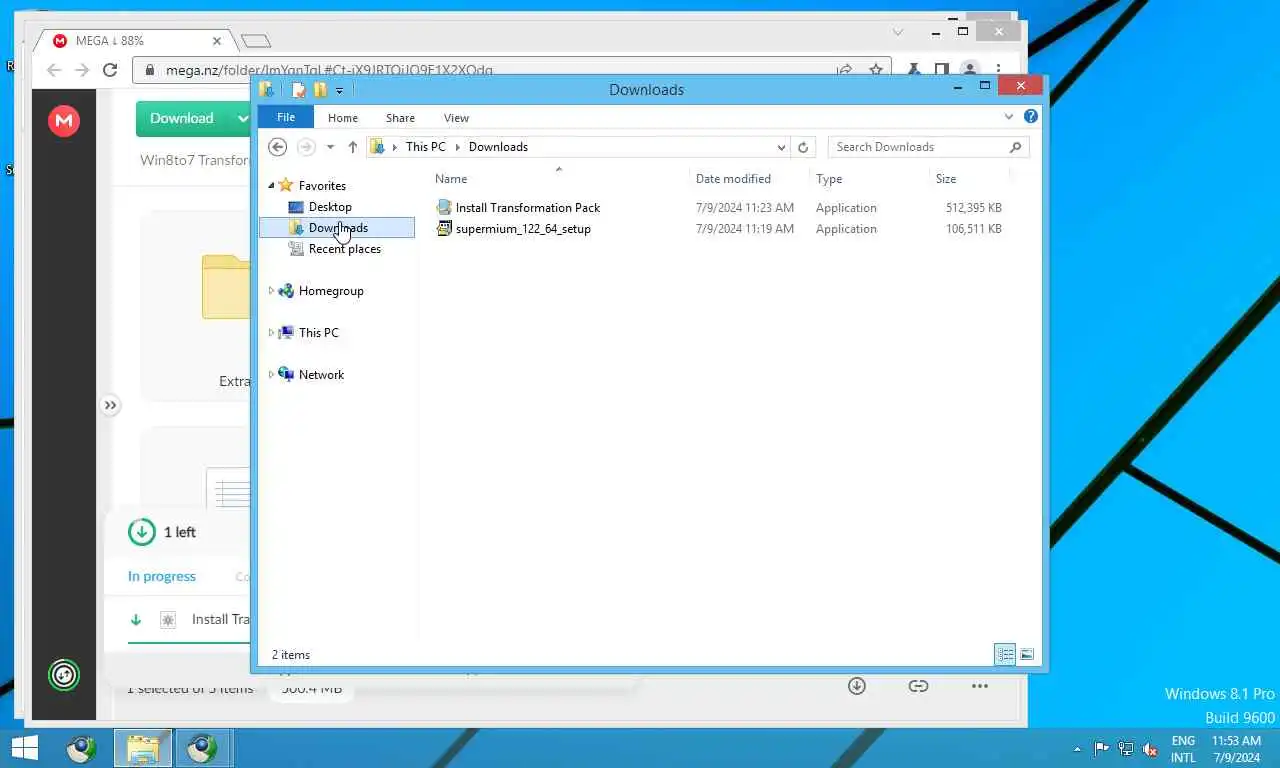Open the Windows Start button
Image resolution: width=1280 pixels, height=768 pixels.
click(24, 748)
